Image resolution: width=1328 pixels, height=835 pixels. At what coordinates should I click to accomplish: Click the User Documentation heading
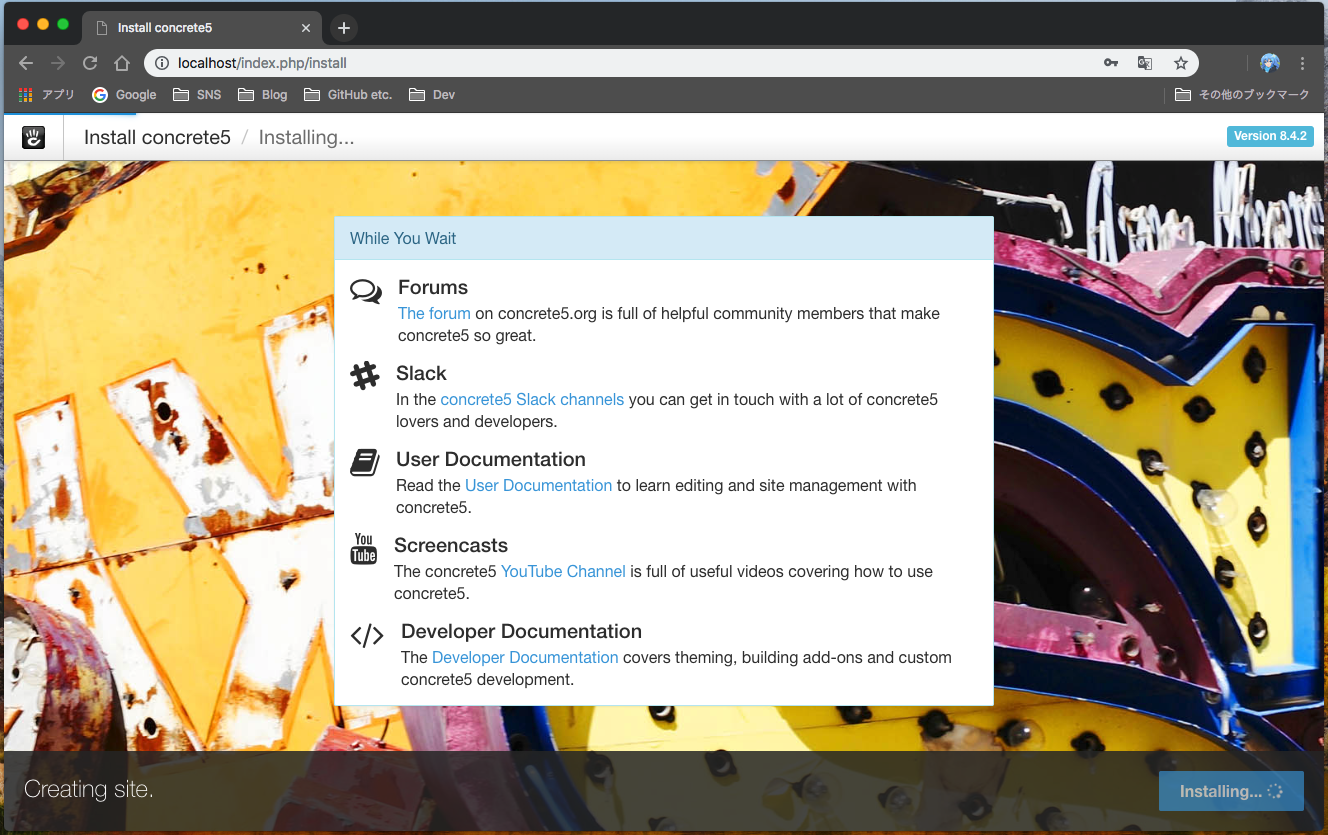point(491,459)
